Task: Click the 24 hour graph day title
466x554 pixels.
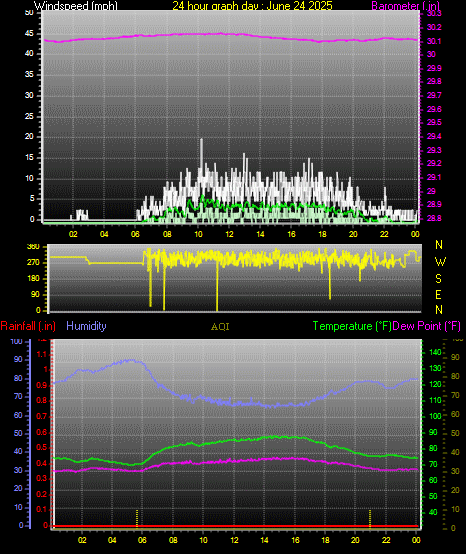Action: tap(252, 6)
